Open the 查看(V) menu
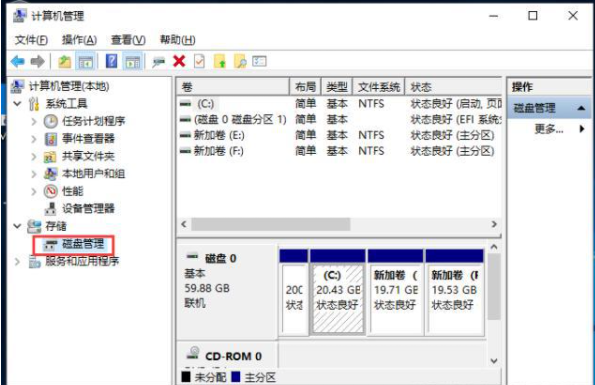 coord(128,39)
